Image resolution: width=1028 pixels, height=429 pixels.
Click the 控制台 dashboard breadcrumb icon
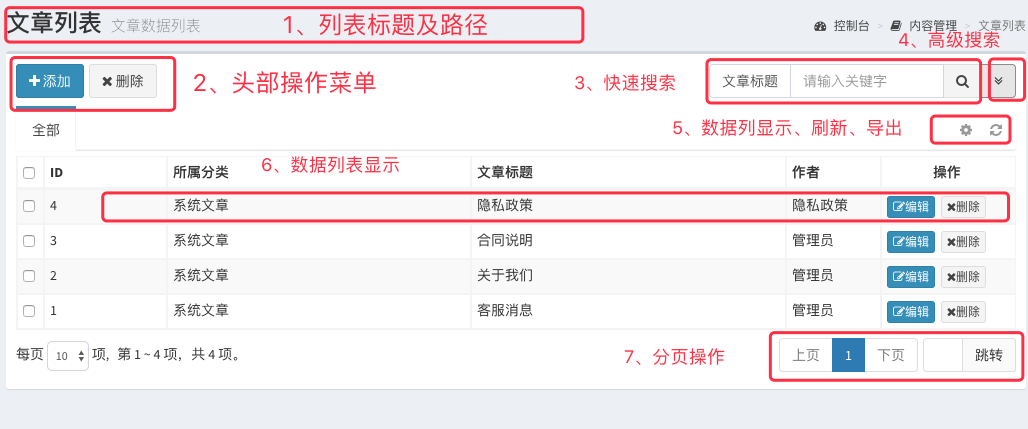(x=820, y=26)
